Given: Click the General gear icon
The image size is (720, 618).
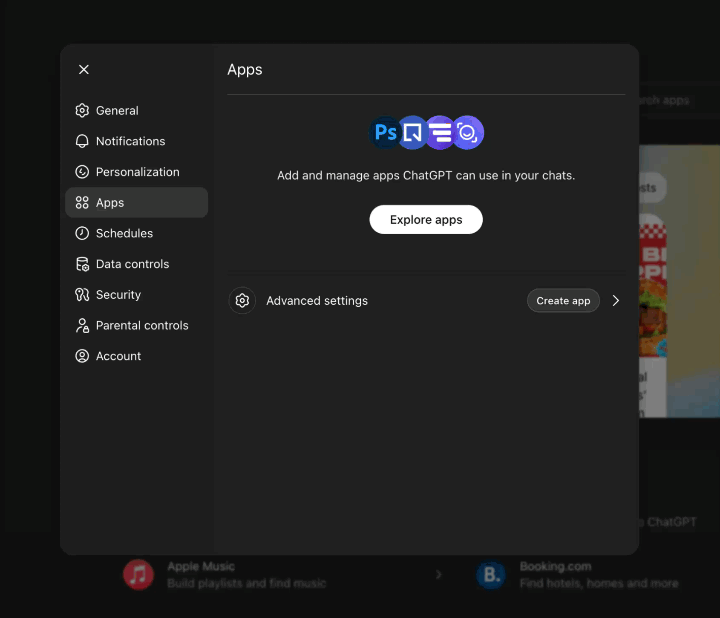Looking at the screenshot, I should (82, 111).
